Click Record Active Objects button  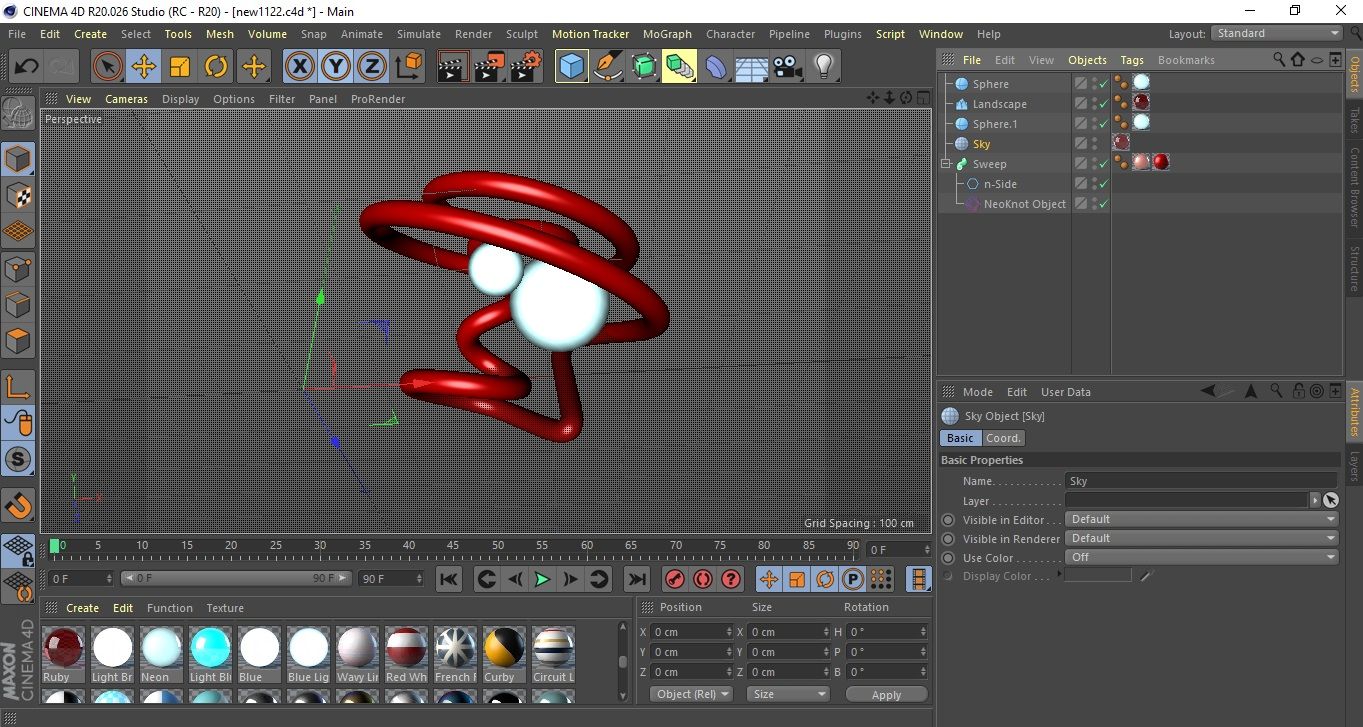tap(675, 579)
